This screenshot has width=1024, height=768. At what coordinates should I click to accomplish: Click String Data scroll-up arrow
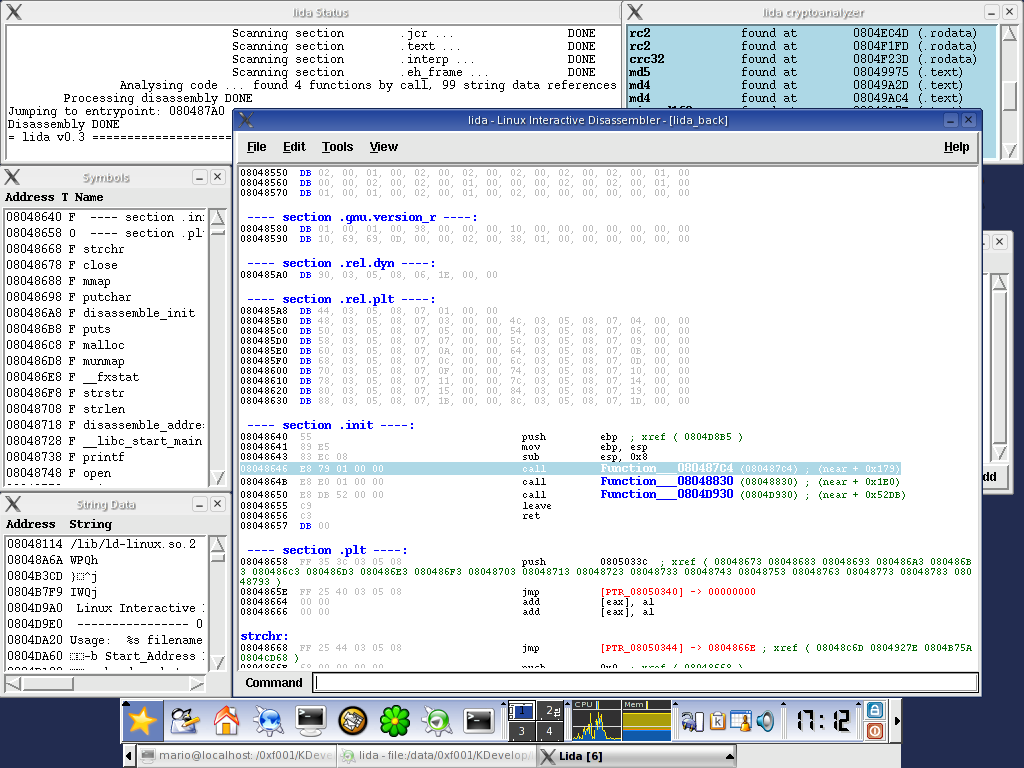point(218,544)
